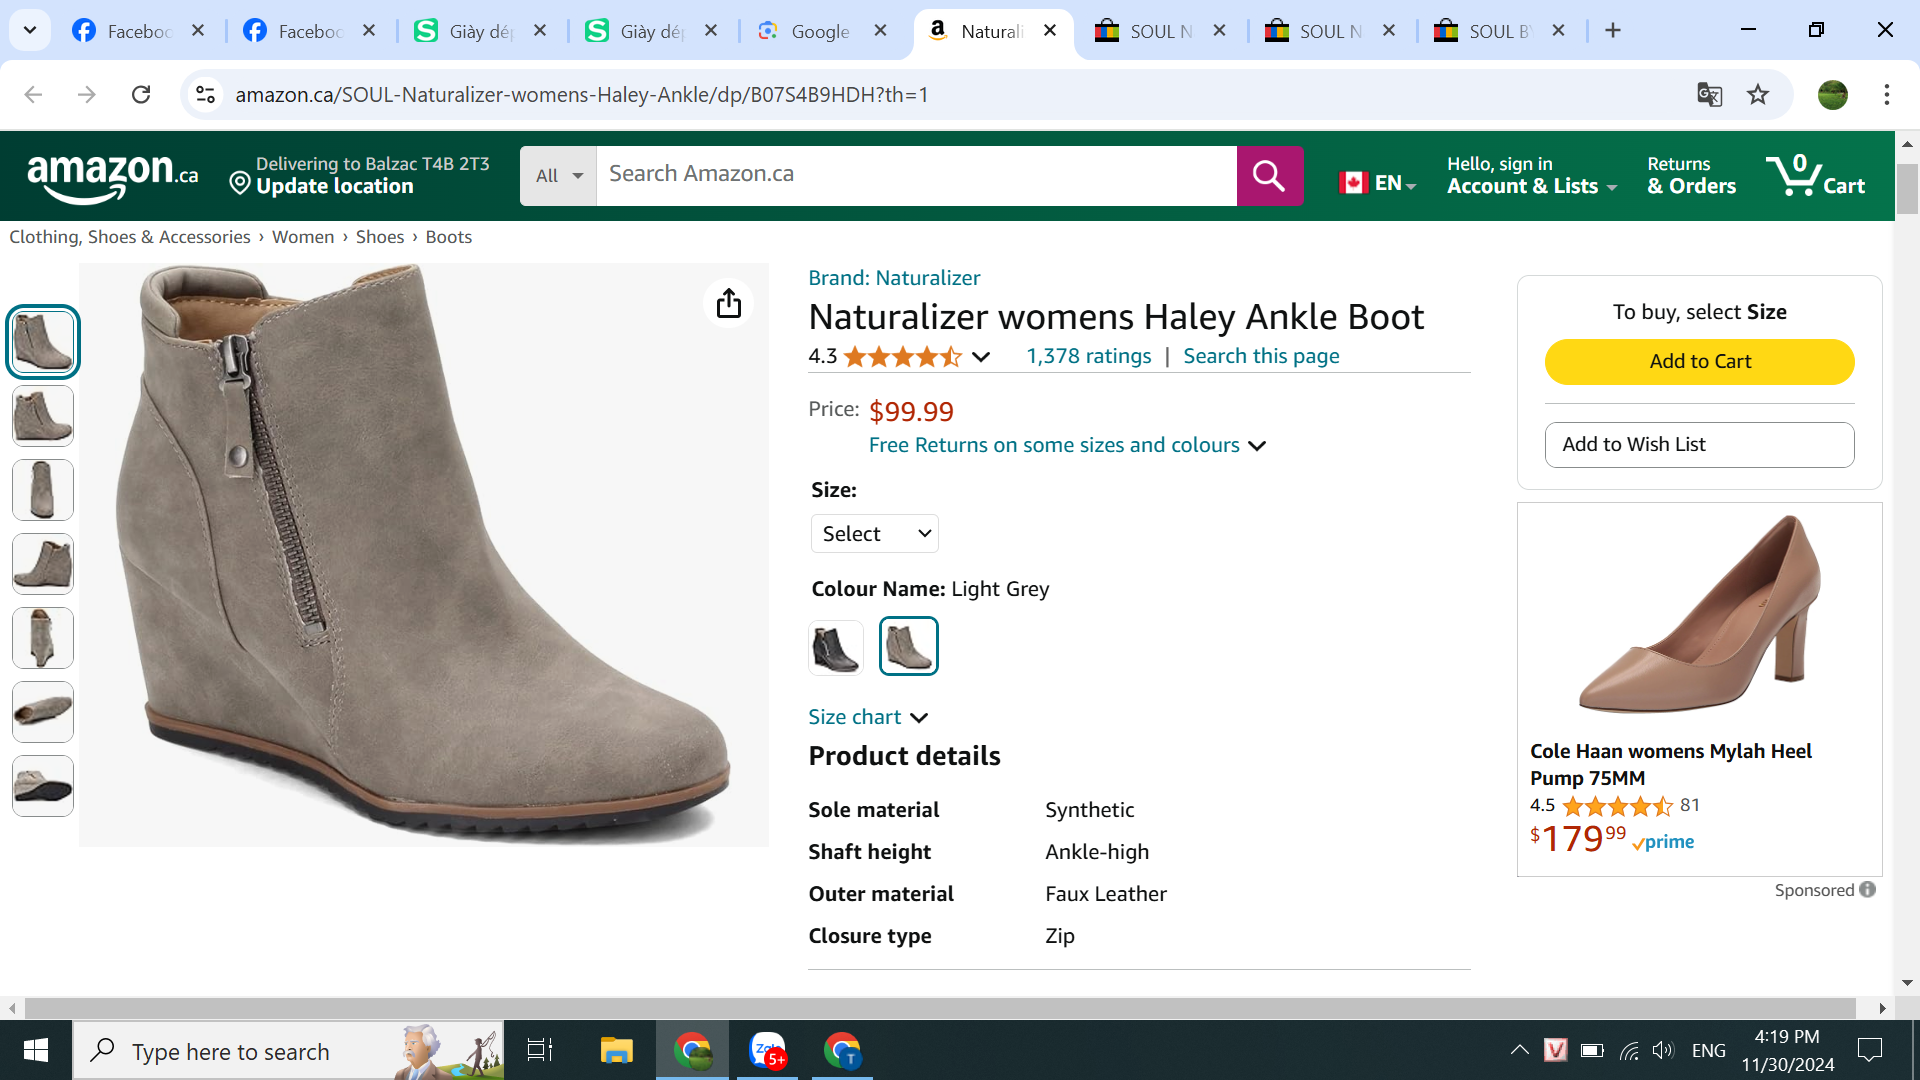Select the light grey boot colour swatch
1920x1080 pixels.
coord(908,647)
